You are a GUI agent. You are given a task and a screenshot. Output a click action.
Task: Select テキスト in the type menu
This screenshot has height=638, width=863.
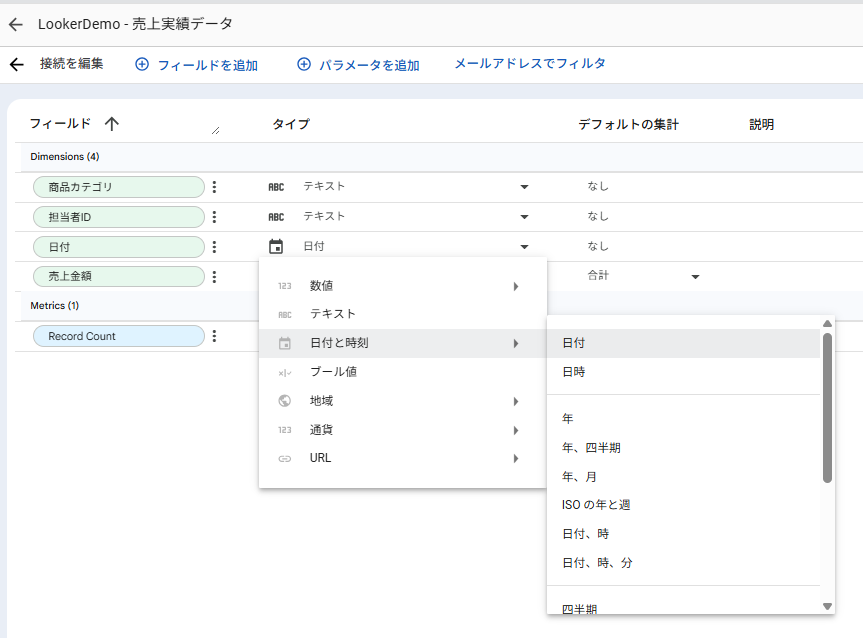coord(403,314)
